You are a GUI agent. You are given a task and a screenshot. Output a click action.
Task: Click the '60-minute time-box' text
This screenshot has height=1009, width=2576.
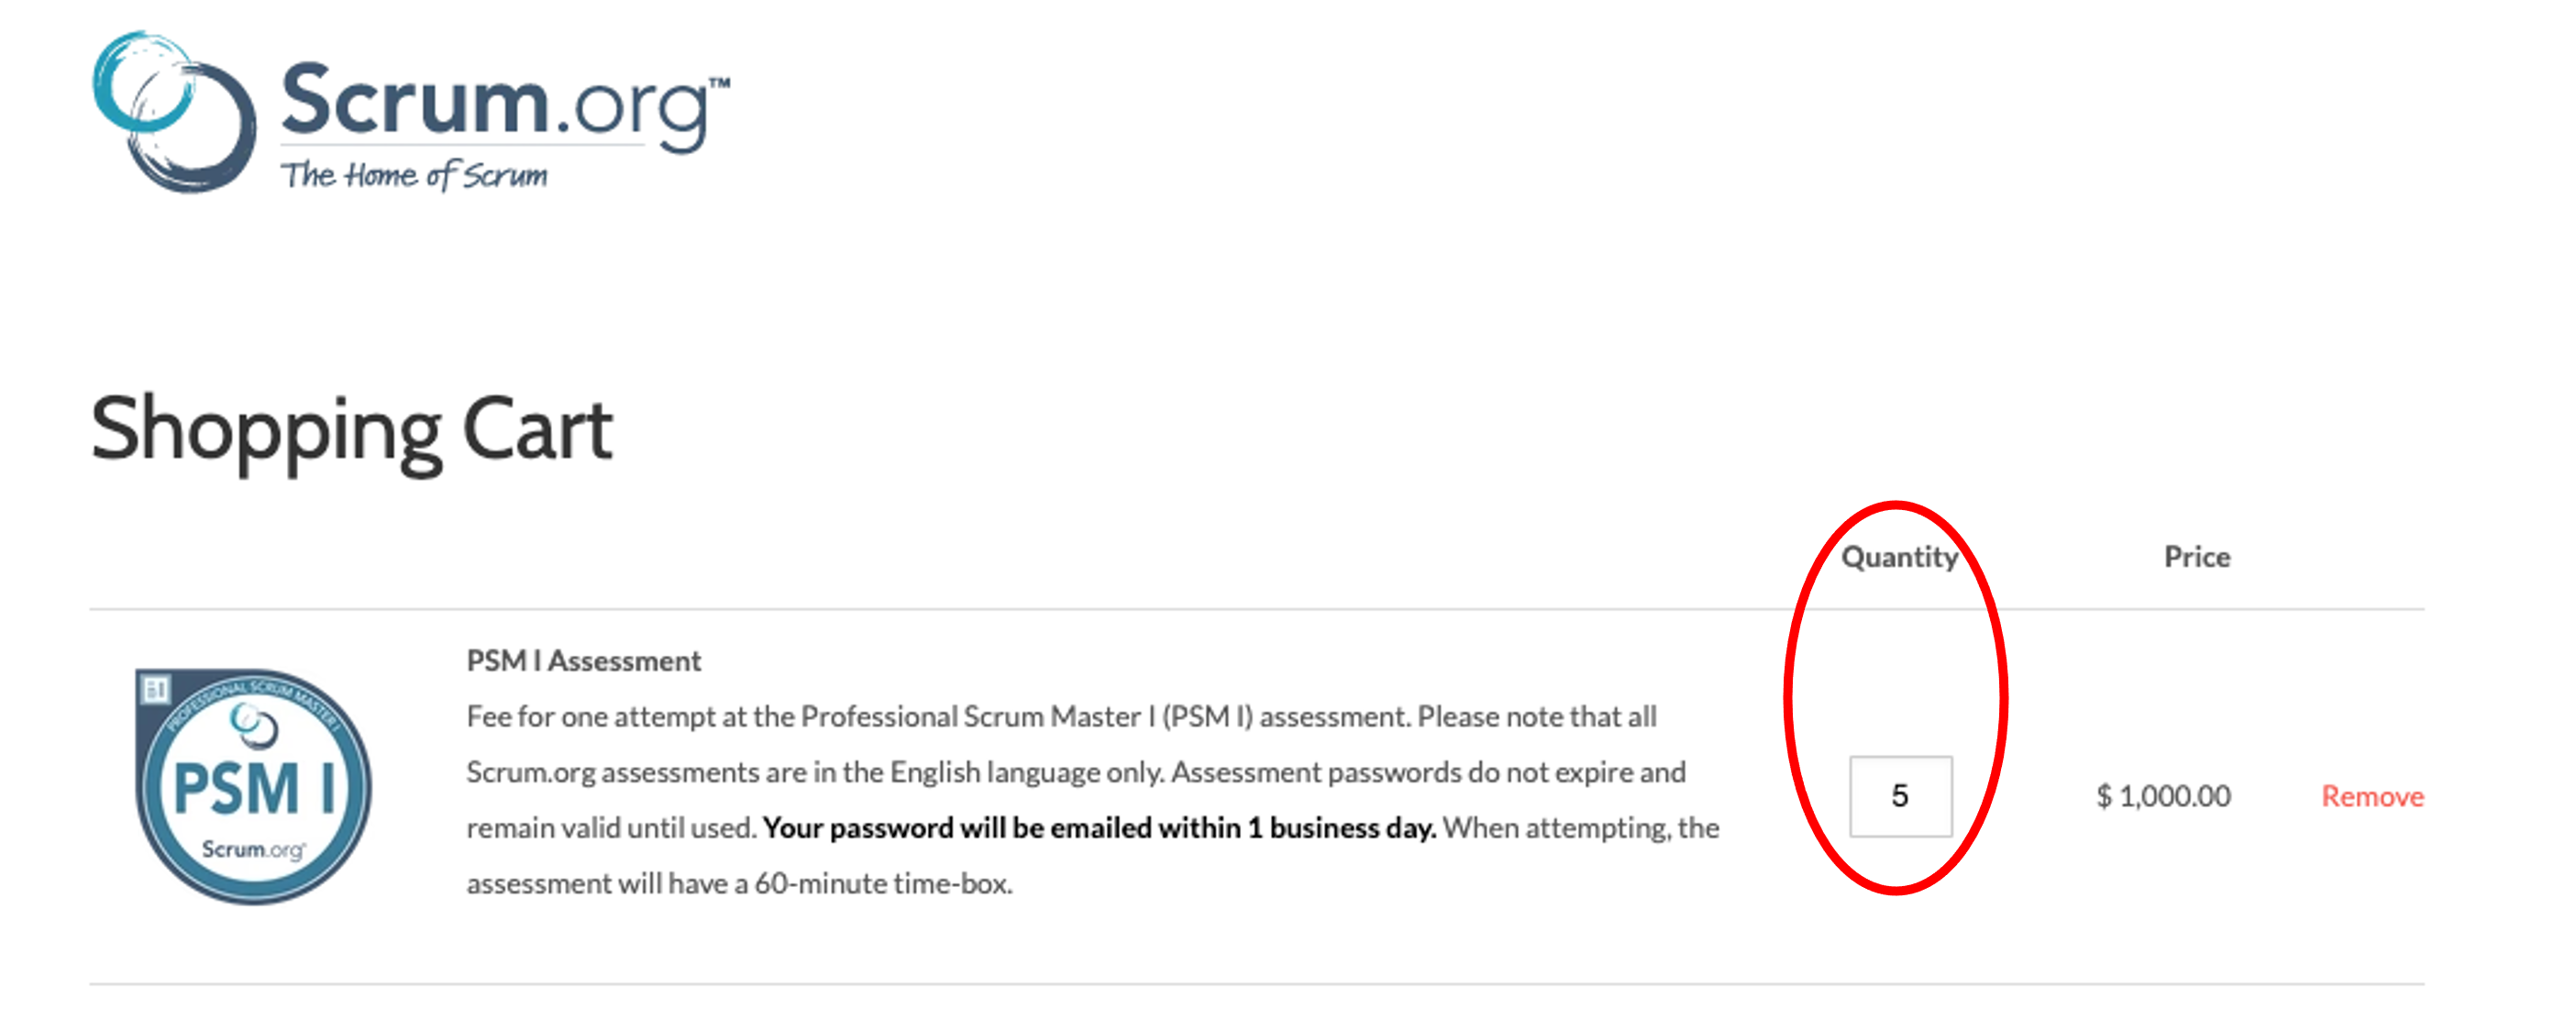(x=882, y=884)
